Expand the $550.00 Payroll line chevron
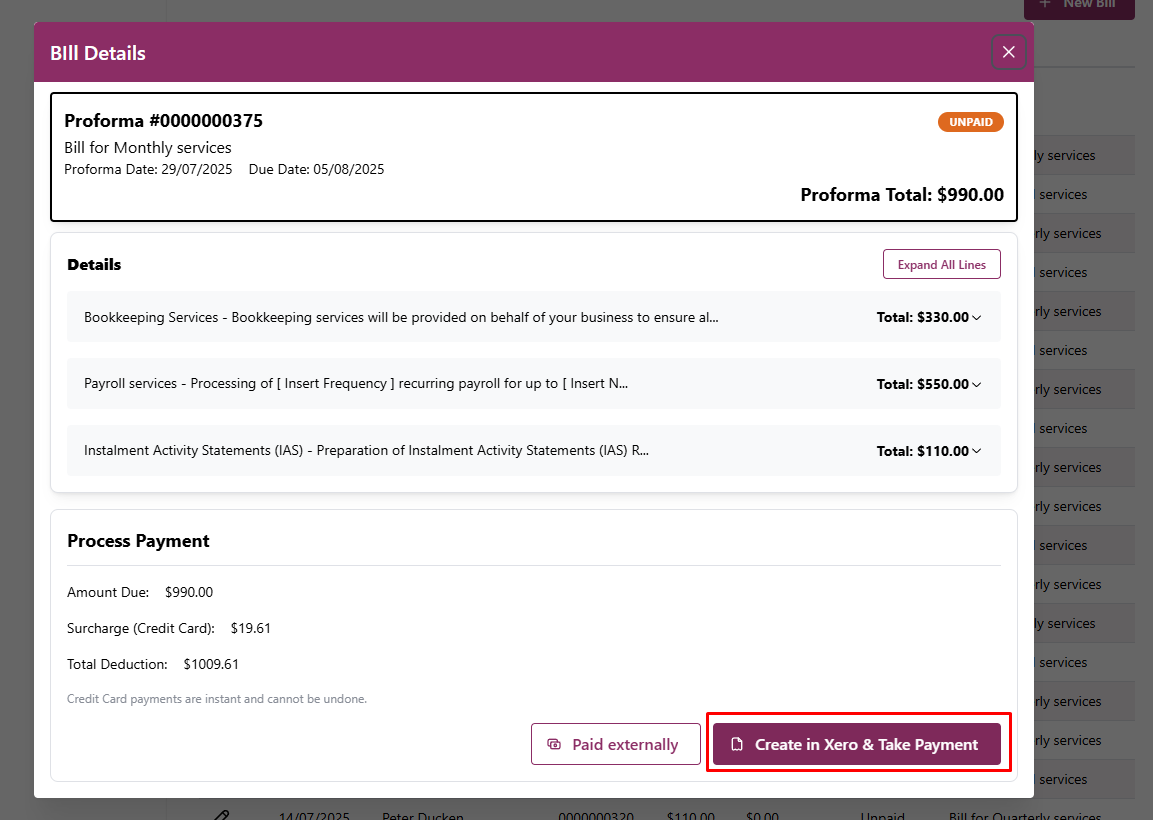Viewport: 1153px width, 820px height. pyautogui.click(x=977, y=385)
